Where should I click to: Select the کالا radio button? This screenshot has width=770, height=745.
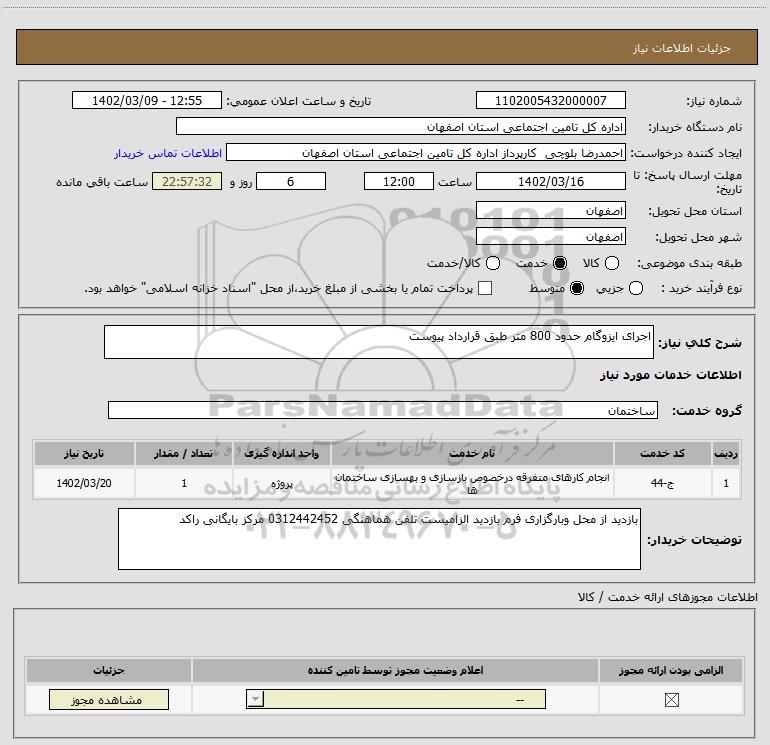[612, 263]
